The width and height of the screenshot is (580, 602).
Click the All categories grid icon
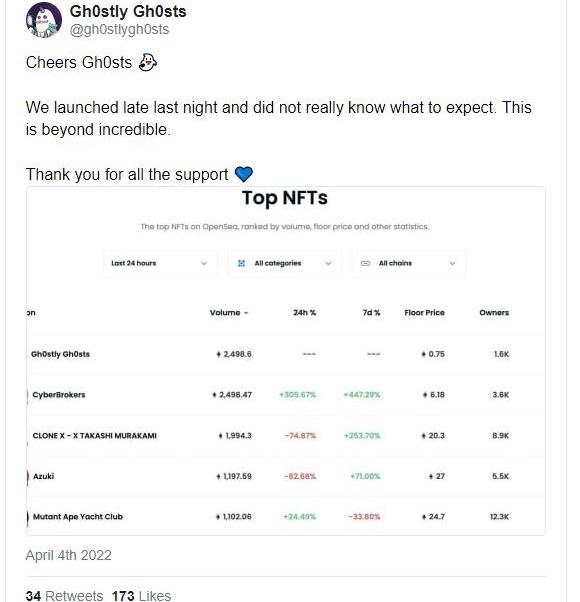241,263
